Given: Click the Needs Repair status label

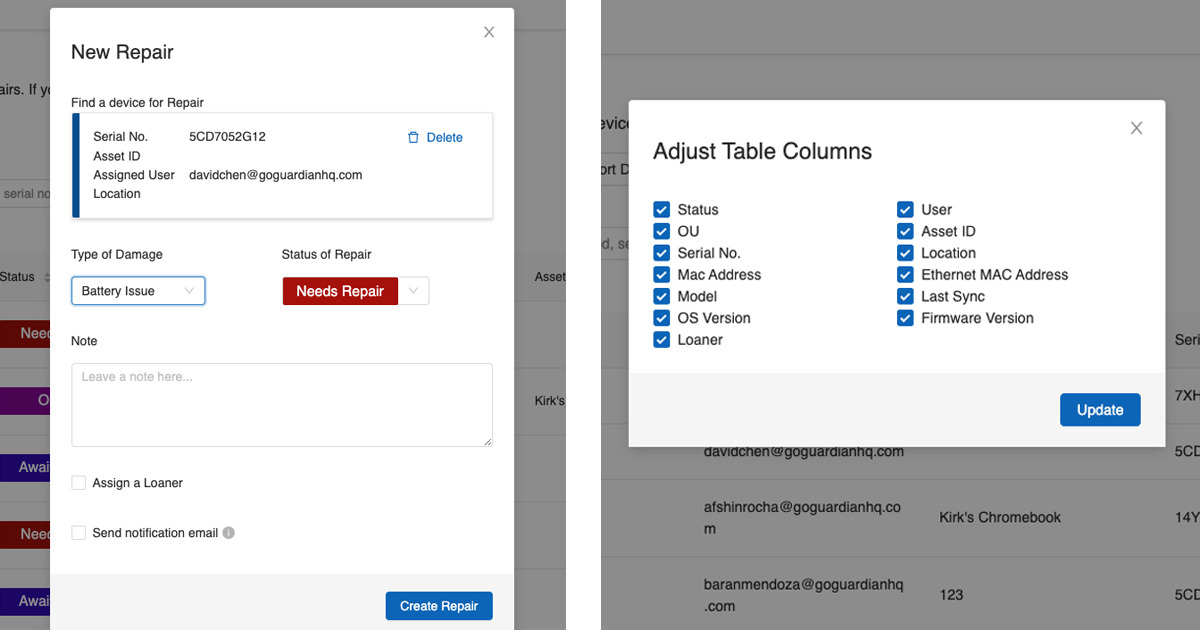Looking at the screenshot, I should [340, 291].
